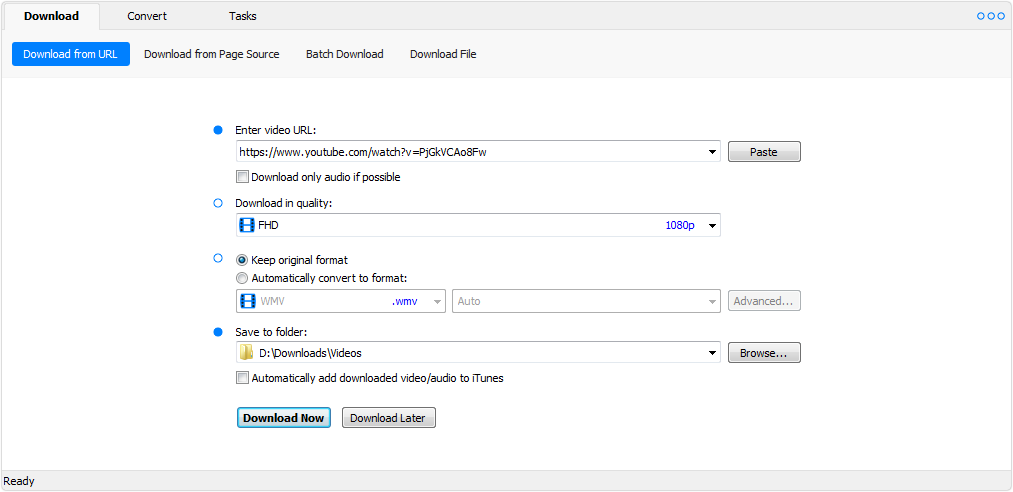Click the yellow folder icon beside D:\Downloads\Videos
This screenshot has height=492, width=1013.
click(x=246, y=353)
